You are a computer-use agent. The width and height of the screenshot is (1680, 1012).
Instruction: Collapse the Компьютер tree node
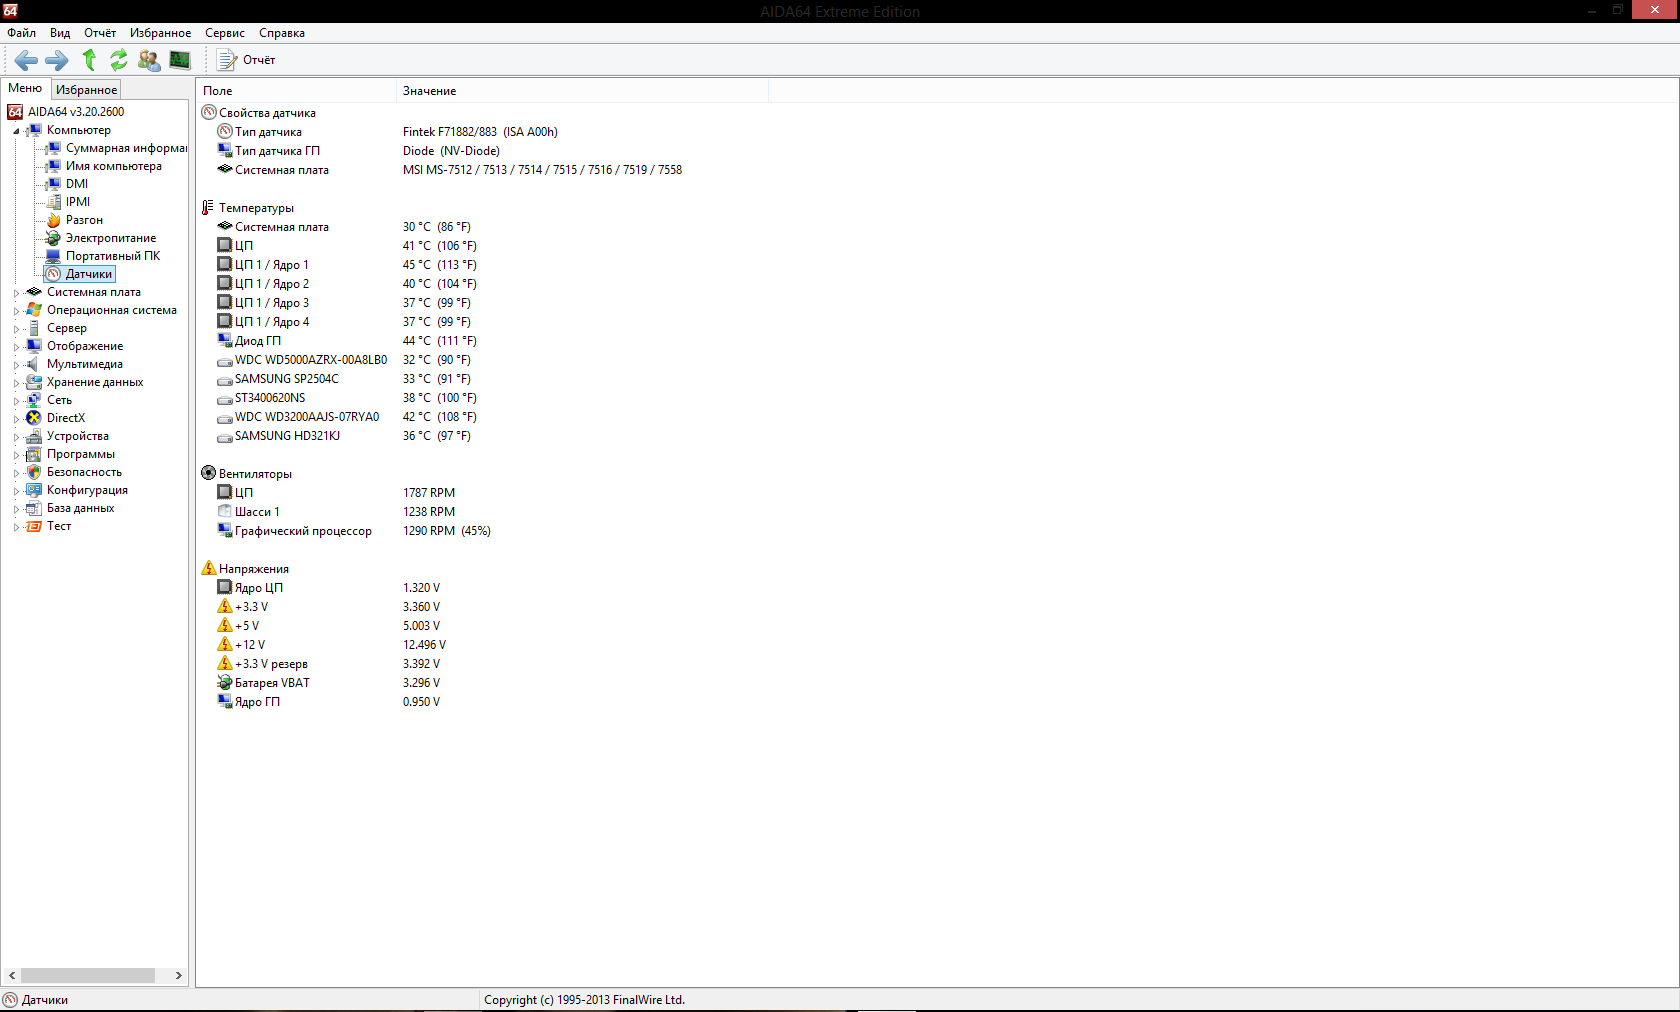16,131
